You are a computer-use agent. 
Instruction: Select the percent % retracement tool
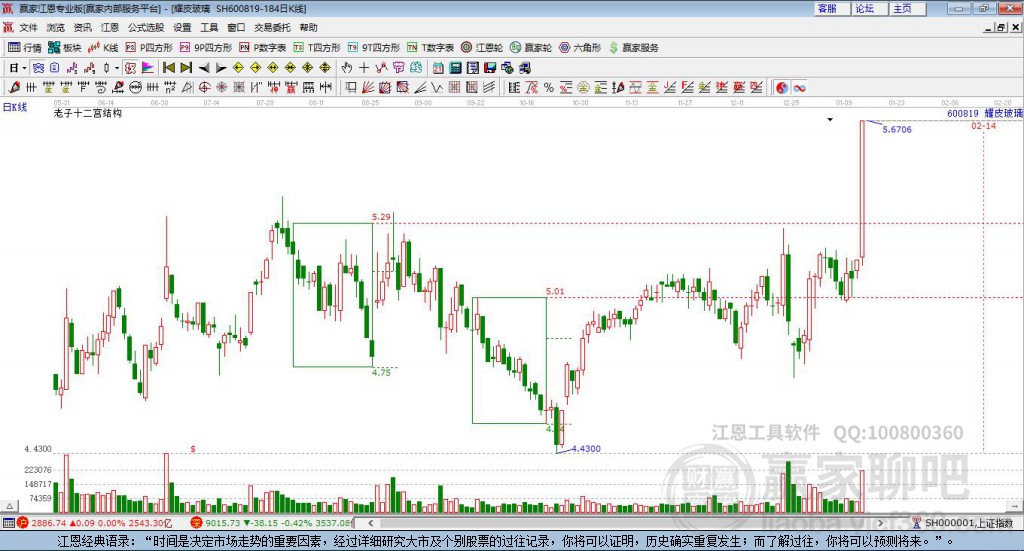(549, 87)
